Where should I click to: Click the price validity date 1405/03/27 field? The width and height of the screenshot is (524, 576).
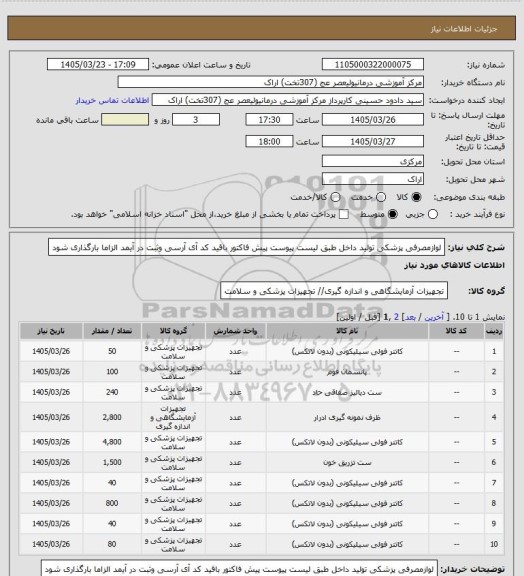coord(373,141)
